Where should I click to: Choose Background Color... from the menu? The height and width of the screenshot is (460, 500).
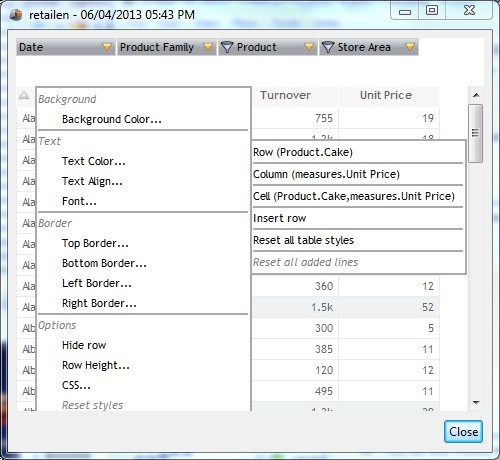[112, 119]
